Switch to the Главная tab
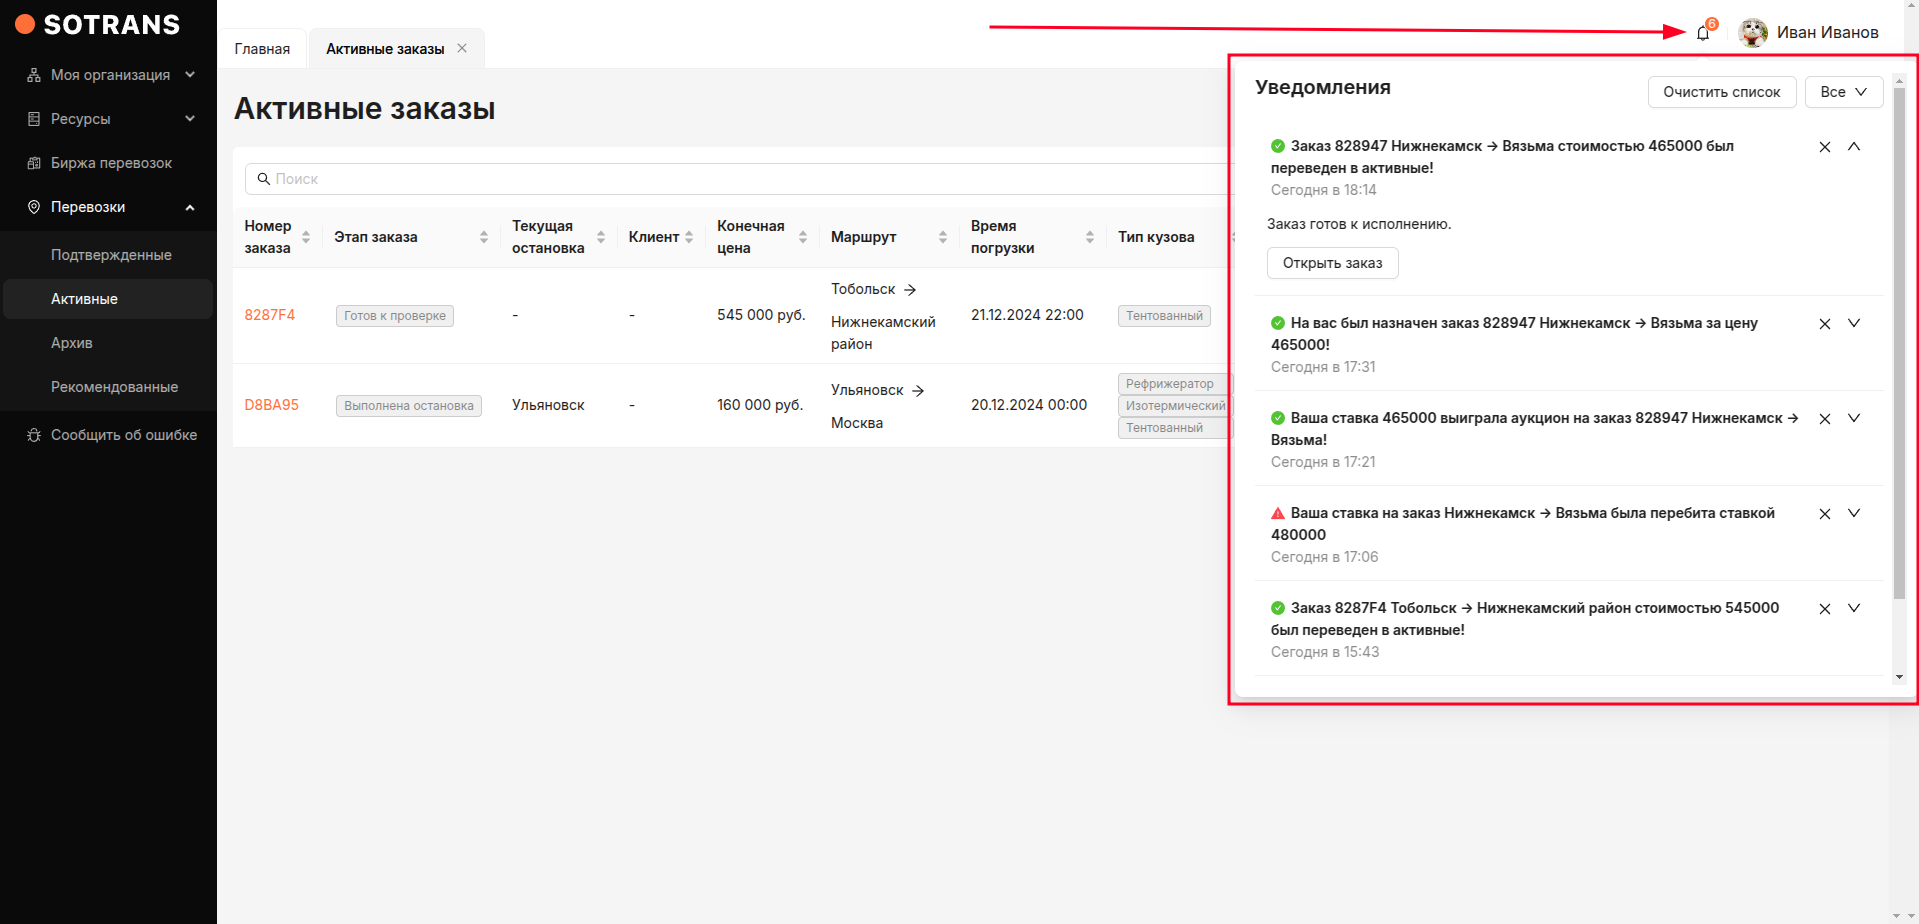This screenshot has width=1919, height=924. (262, 49)
